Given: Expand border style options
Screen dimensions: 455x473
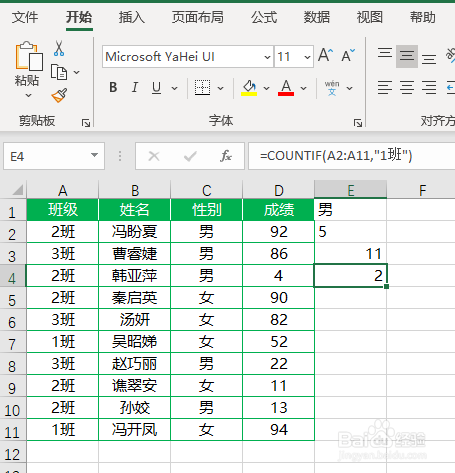Looking at the screenshot, I should pyautogui.click(x=220, y=88).
